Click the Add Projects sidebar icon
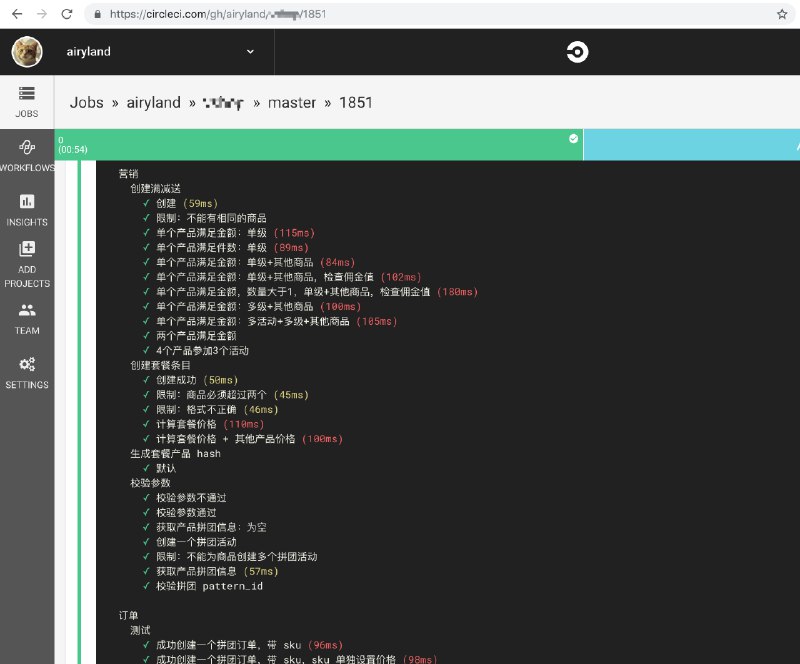Viewport: 800px width, 664px height. (27, 249)
